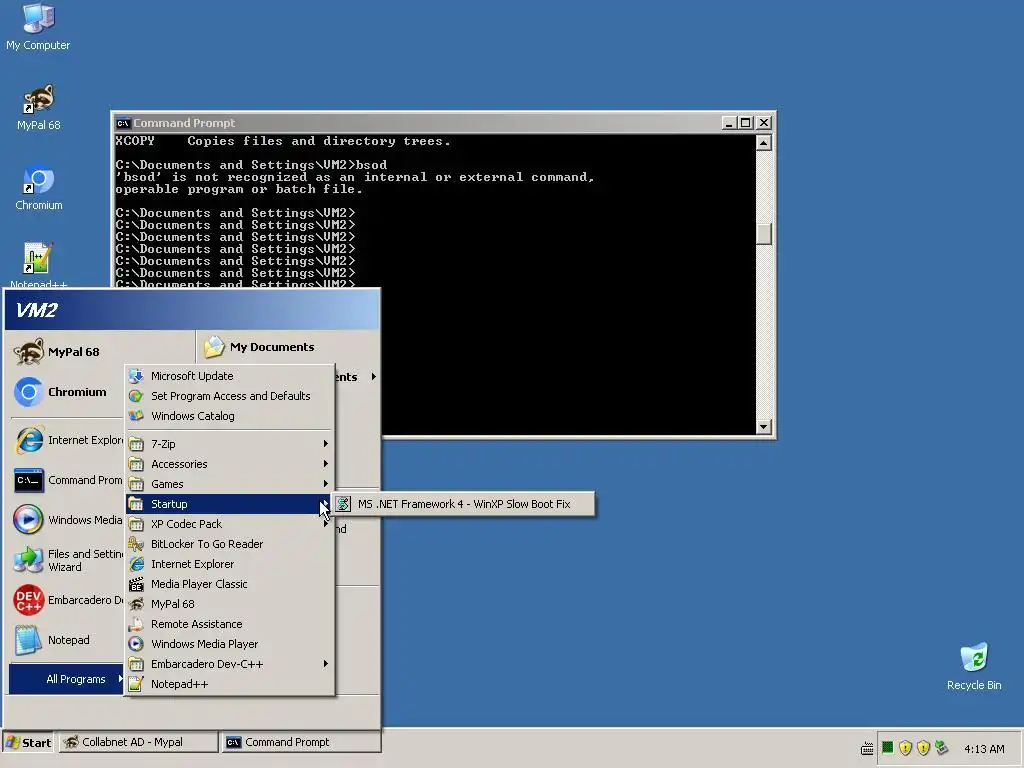
Task: Launch Notepad++ from All Programs list
Action: [230, 684]
